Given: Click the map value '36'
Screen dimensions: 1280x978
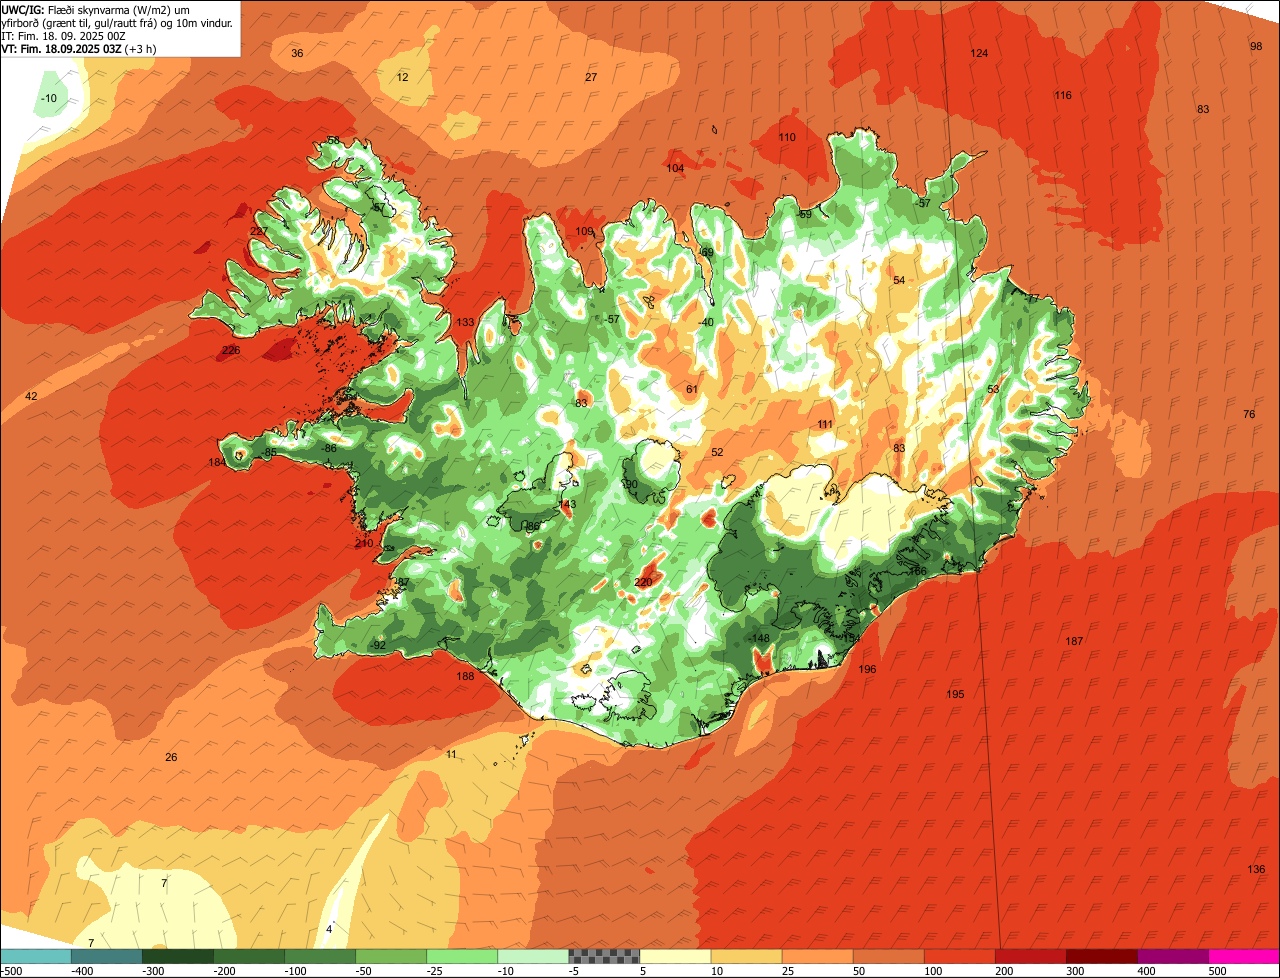Looking at the screenshot, I should point(297,53).
